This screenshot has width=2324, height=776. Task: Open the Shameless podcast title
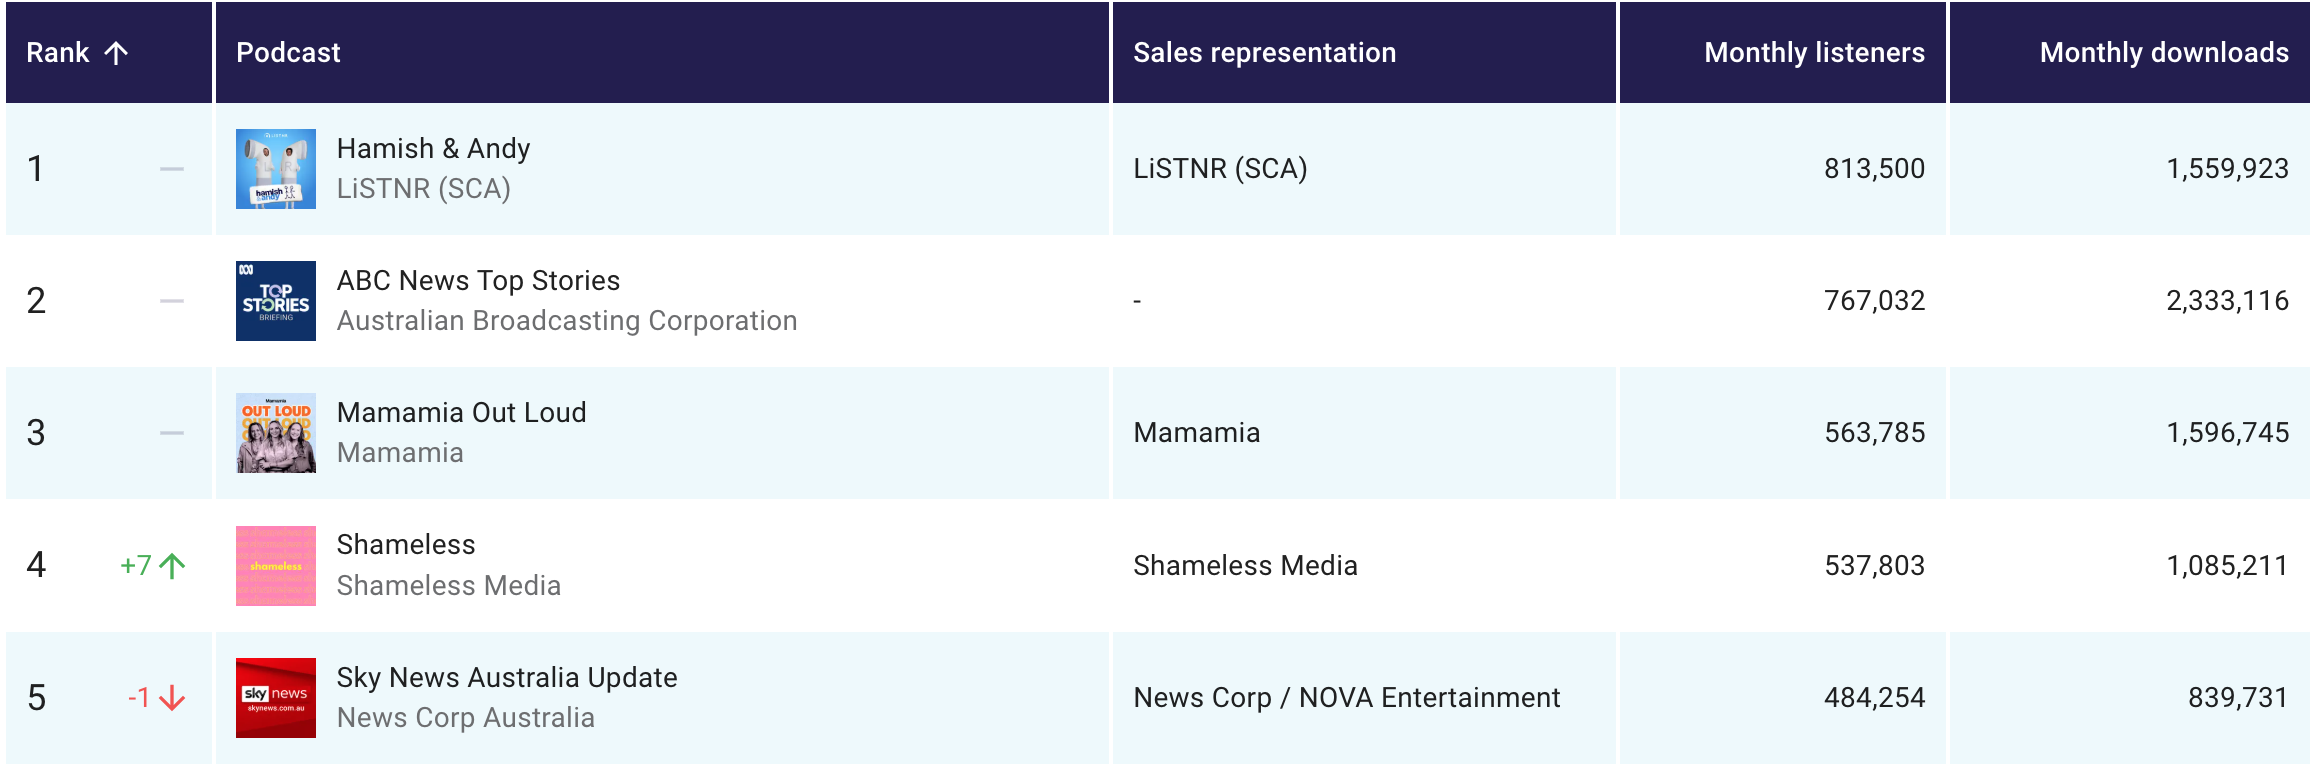[x=406, y=545]
